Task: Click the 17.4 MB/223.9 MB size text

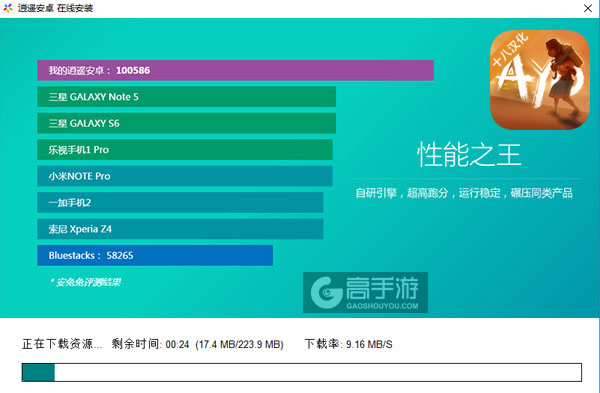Action: coord(240,344)
